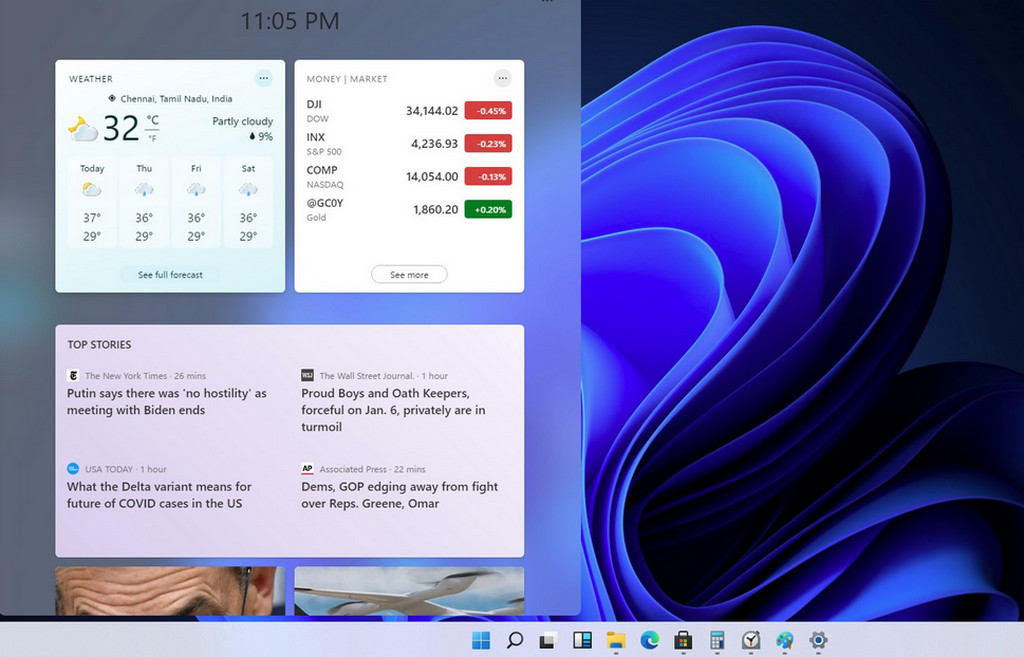Screen dimensions: 1024x657
Task: Switch temperature unit to °F
Action: coord(153,138)
